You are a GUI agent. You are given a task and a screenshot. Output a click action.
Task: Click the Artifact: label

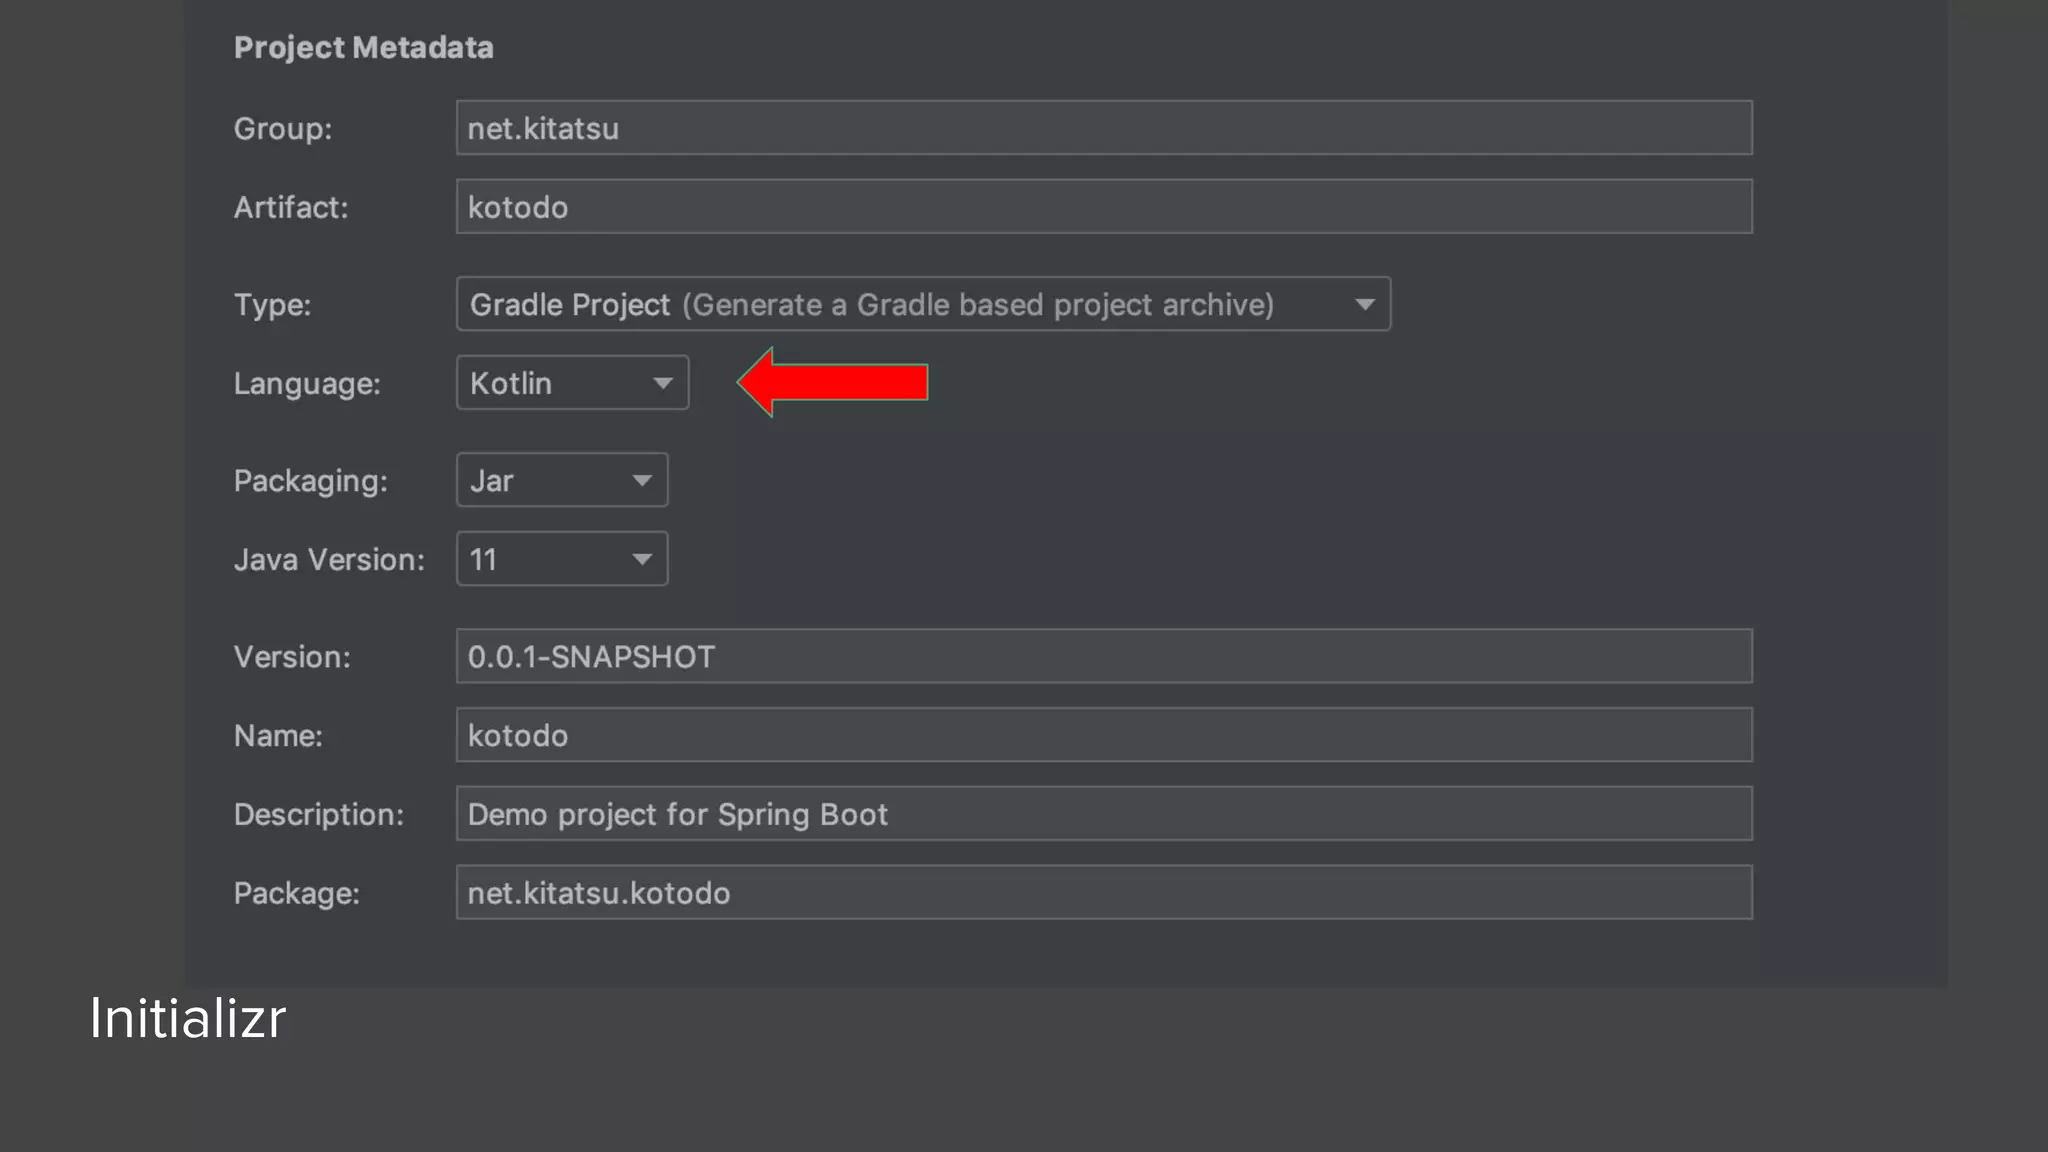click(x=290, y=207)
